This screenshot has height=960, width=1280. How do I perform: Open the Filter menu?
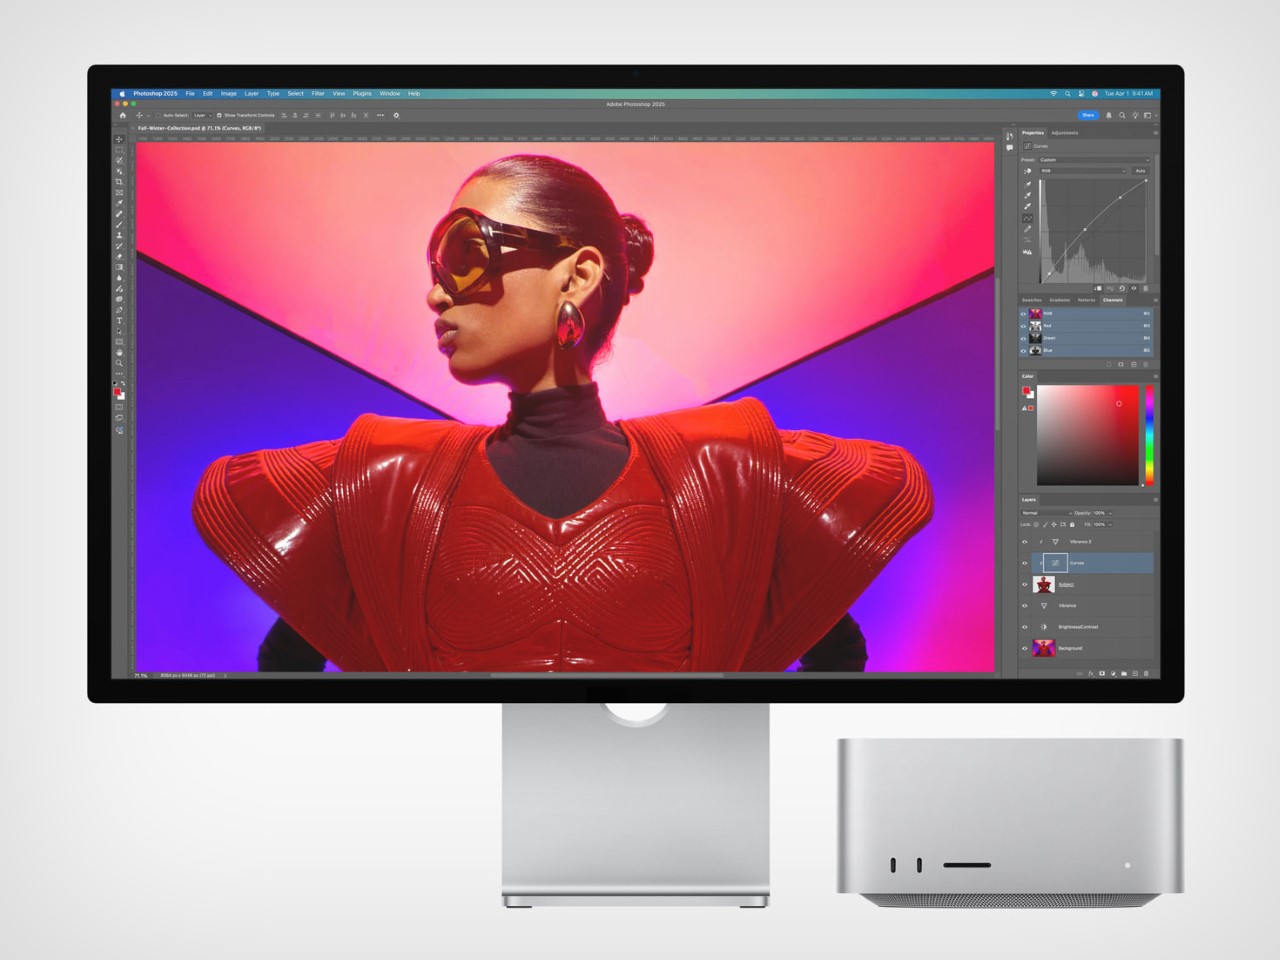coord(317,93)
